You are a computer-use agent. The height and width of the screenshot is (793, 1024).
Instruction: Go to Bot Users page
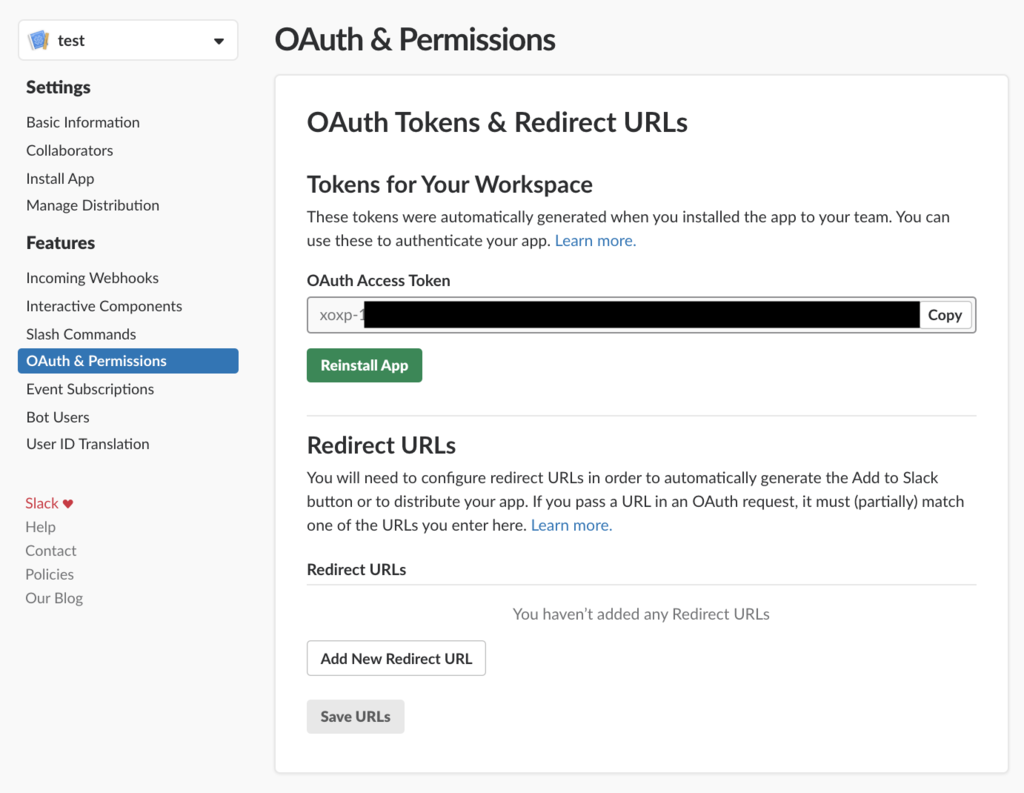tap(57, 417)
